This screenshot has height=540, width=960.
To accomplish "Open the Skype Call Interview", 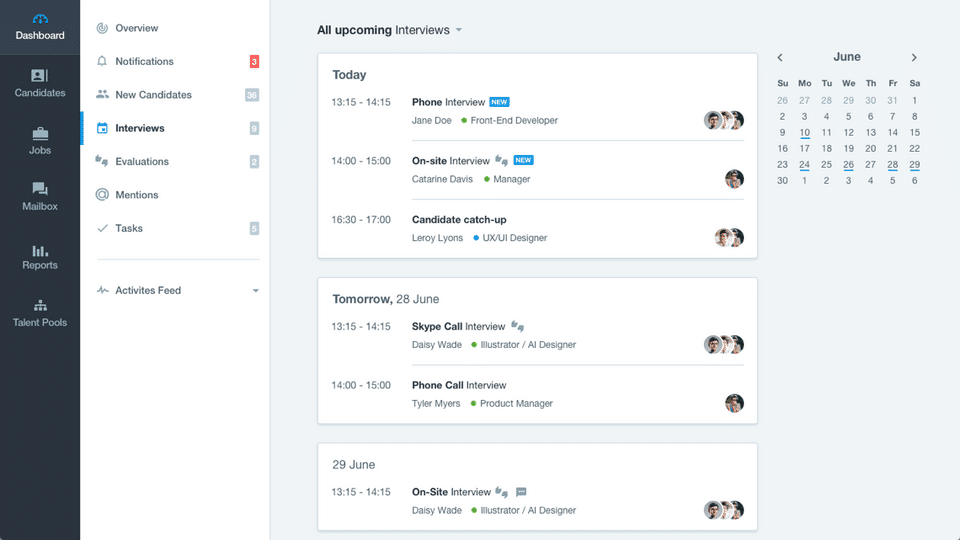I will (458, 327).
